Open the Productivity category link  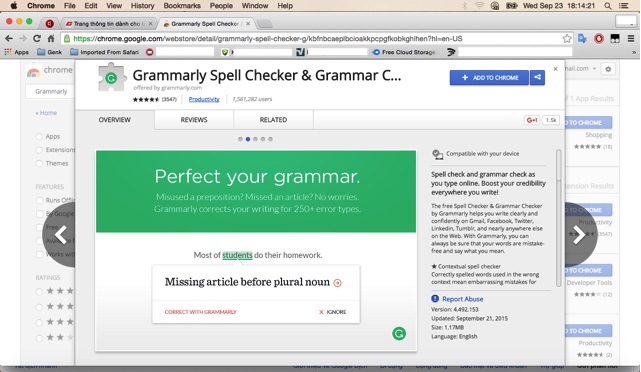pyautogui.click(x=204, y=99)
